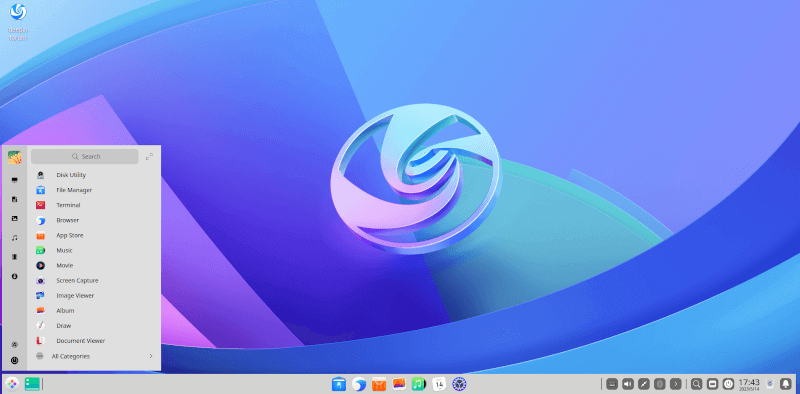Click the network tray icon
800x394 pixels.
(x=644, y=384)
